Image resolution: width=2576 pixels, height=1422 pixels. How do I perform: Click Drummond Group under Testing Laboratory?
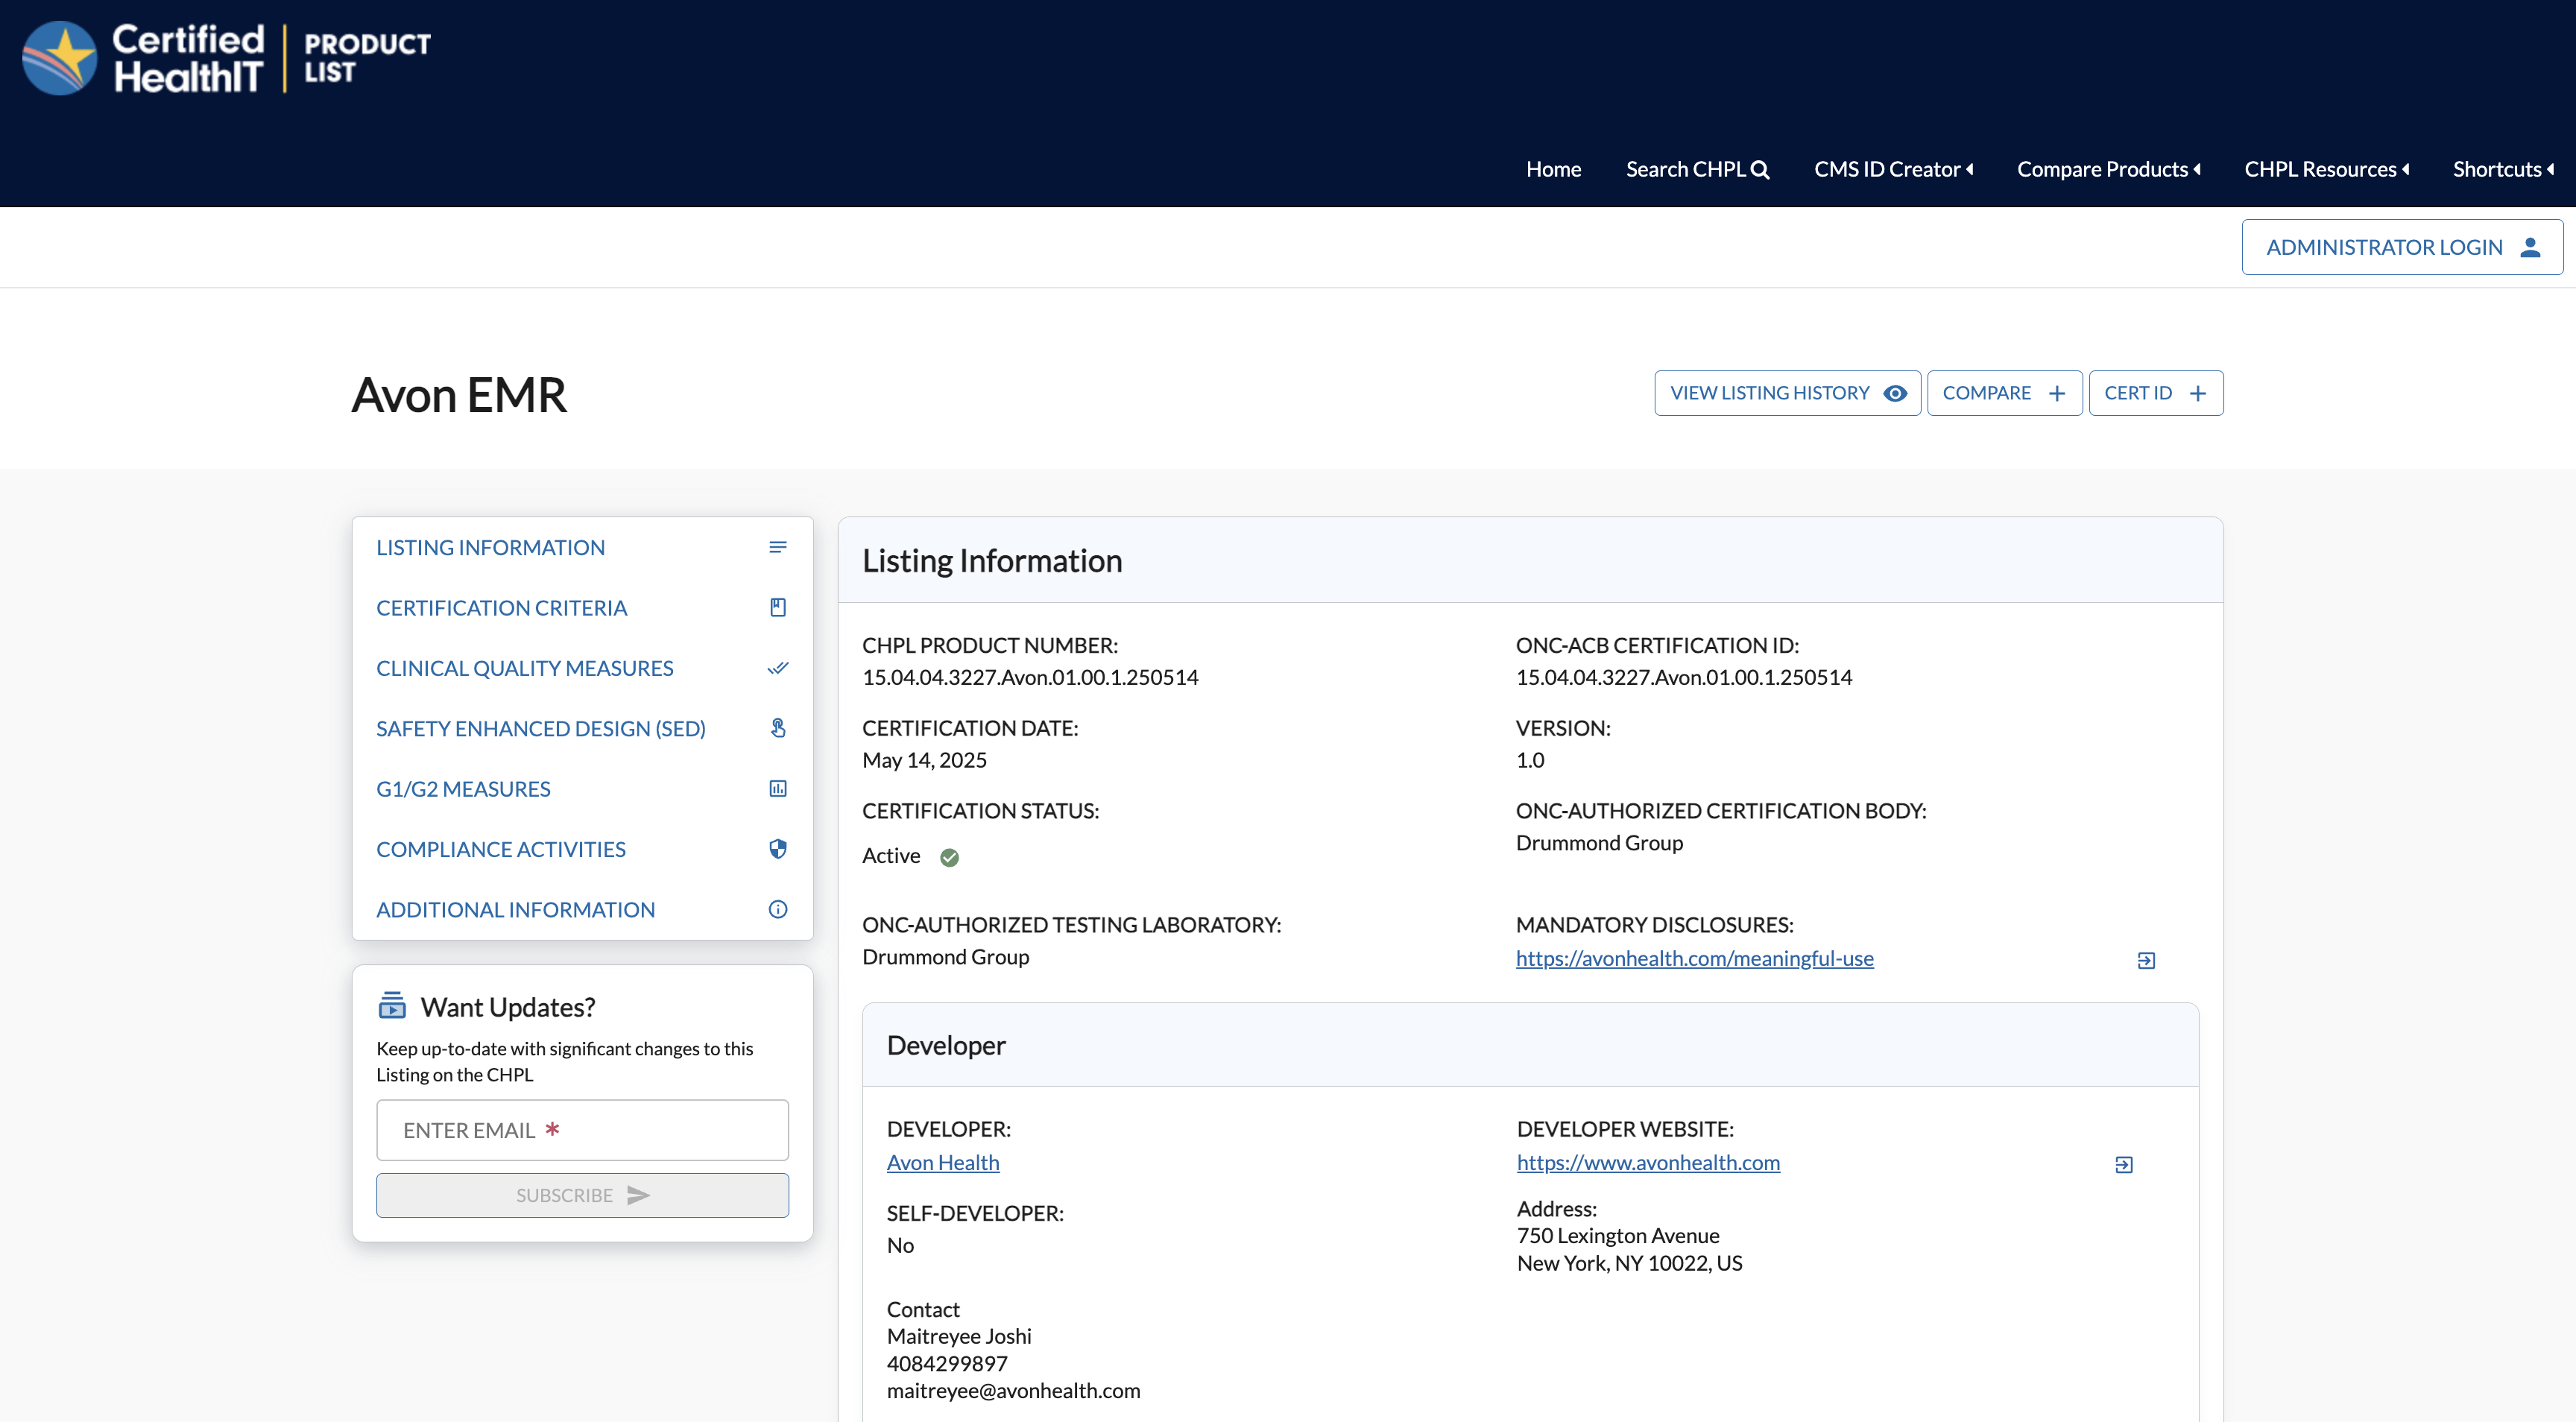(x=945, y=957)
